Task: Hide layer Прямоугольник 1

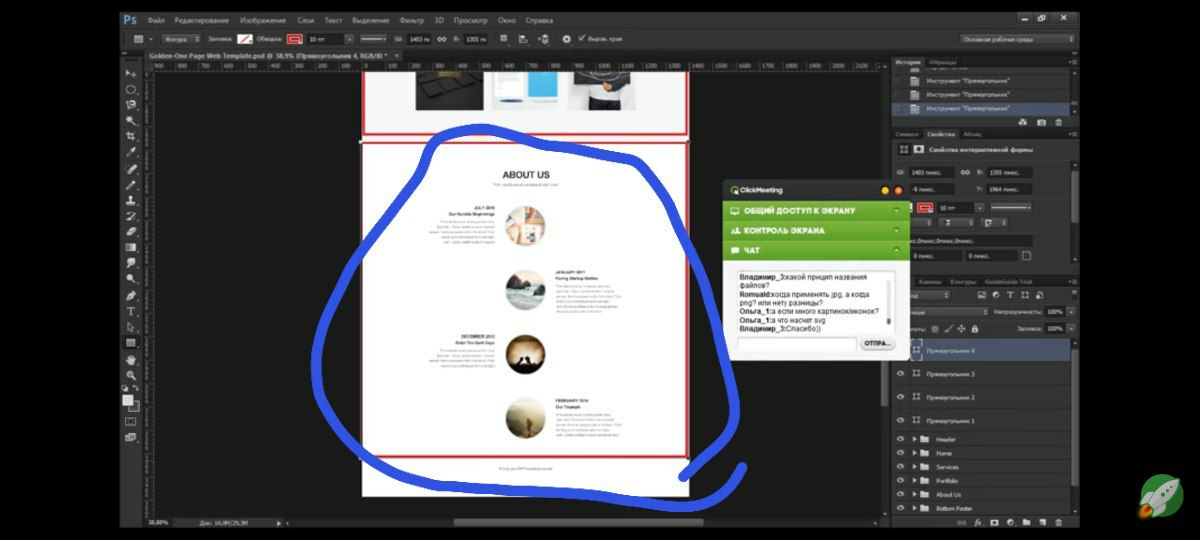Action: (x=901, y=420)
